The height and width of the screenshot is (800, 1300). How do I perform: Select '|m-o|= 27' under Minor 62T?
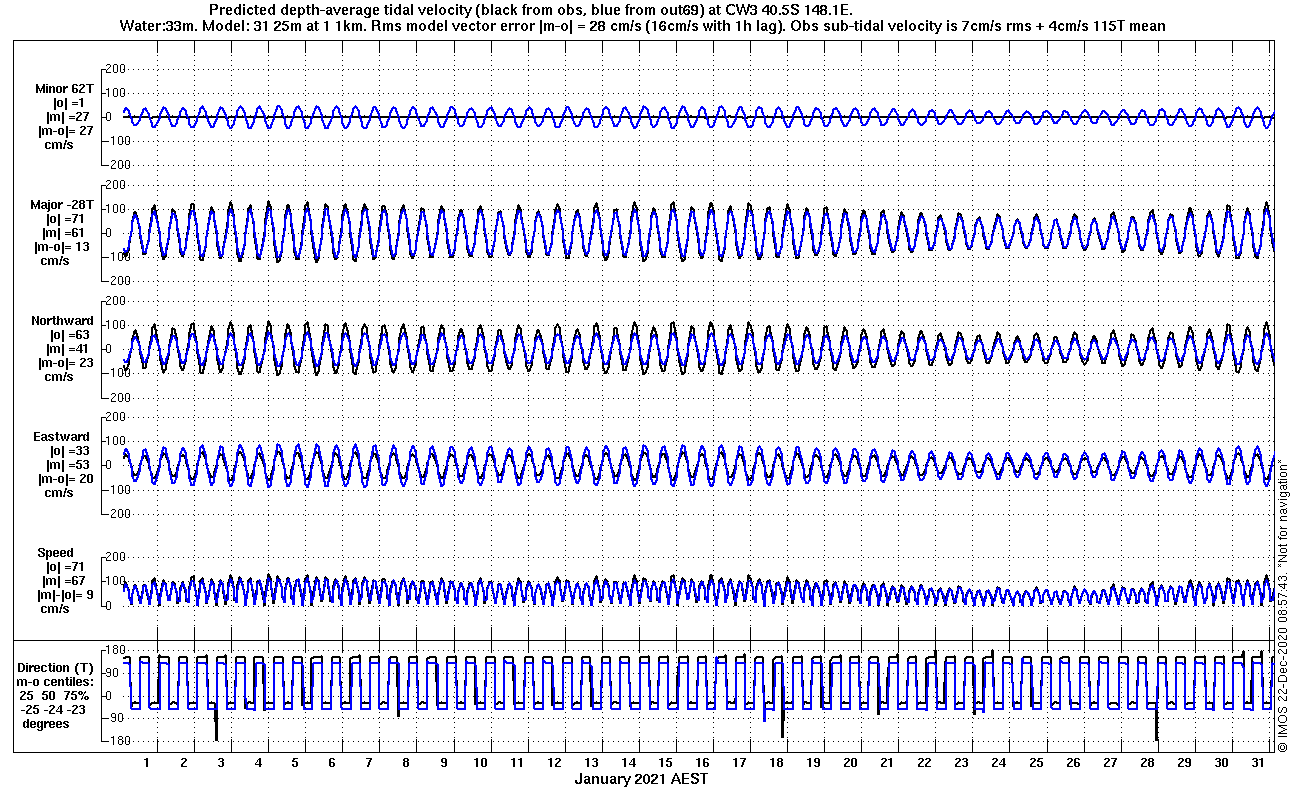coord(65,131)
